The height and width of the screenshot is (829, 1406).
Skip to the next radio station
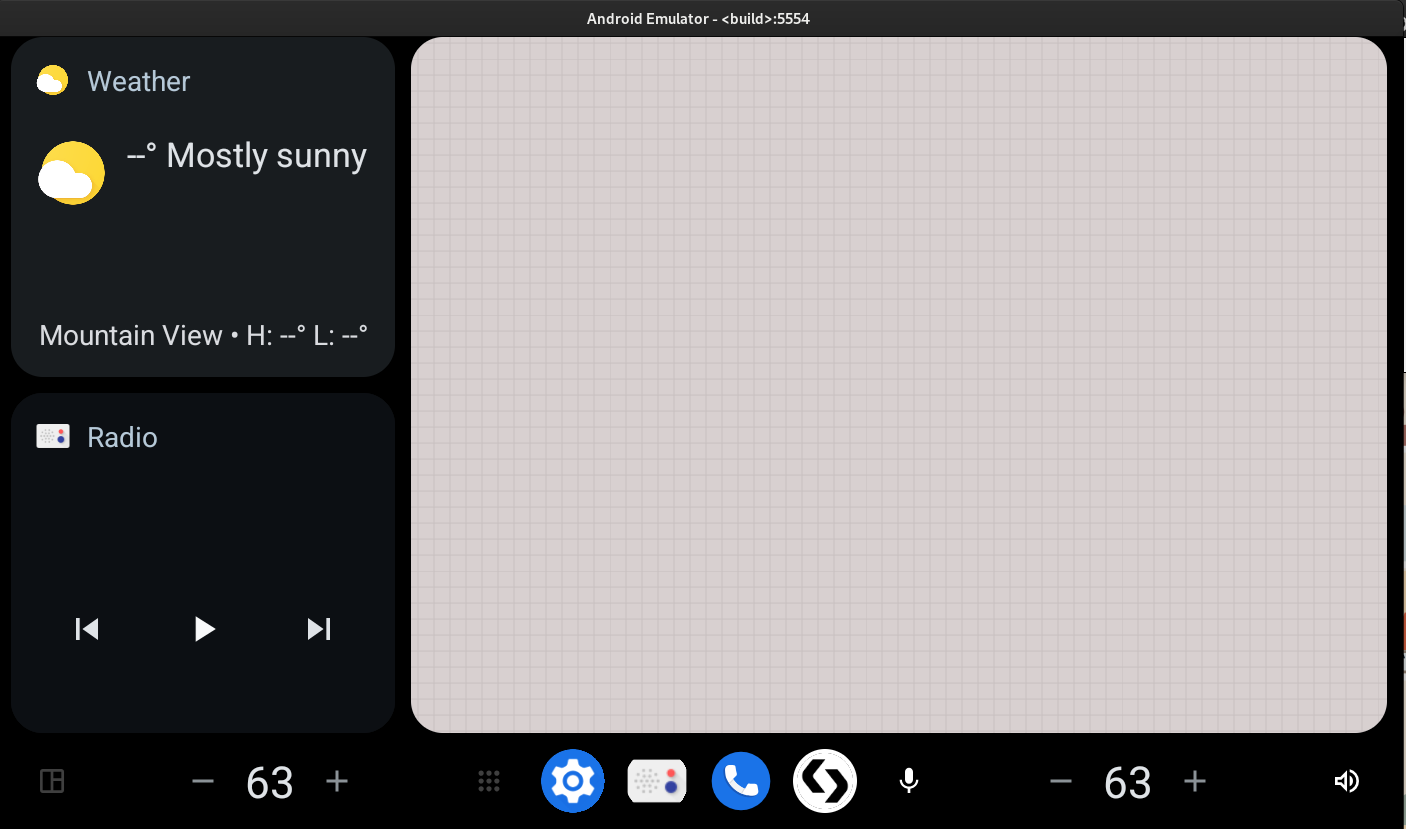[319, 629]
